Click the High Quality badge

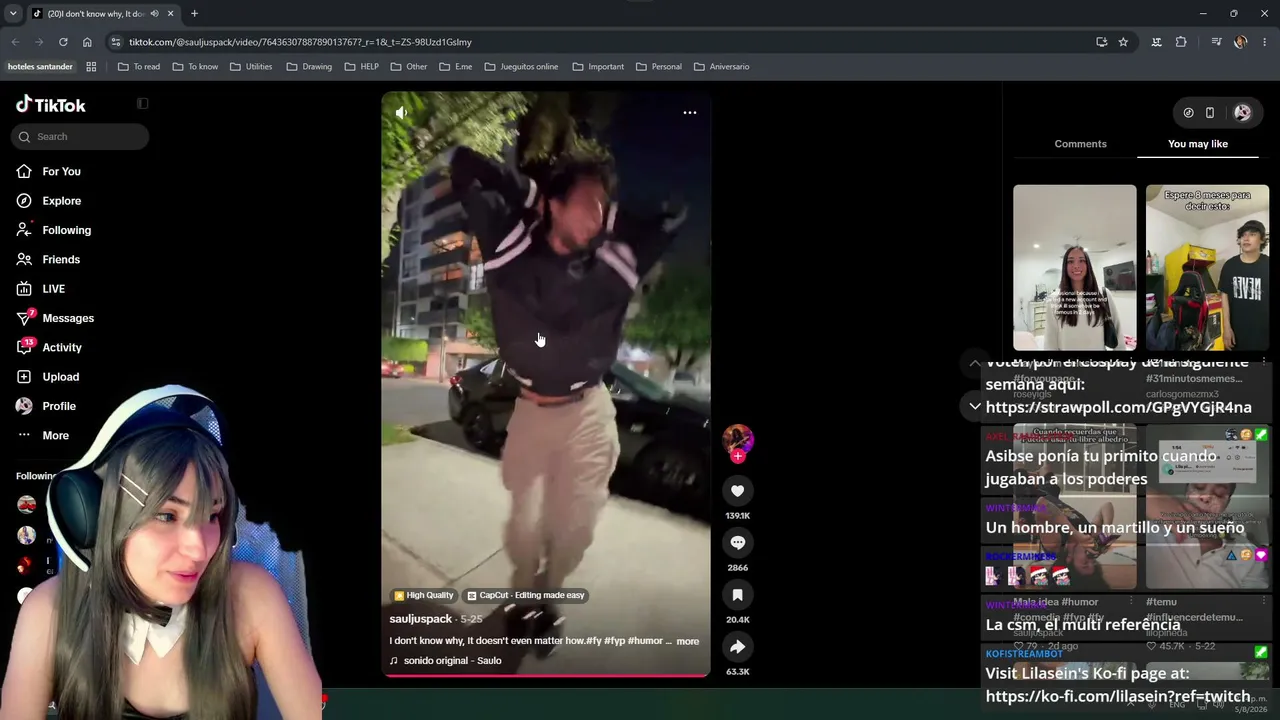click(424, 595)
